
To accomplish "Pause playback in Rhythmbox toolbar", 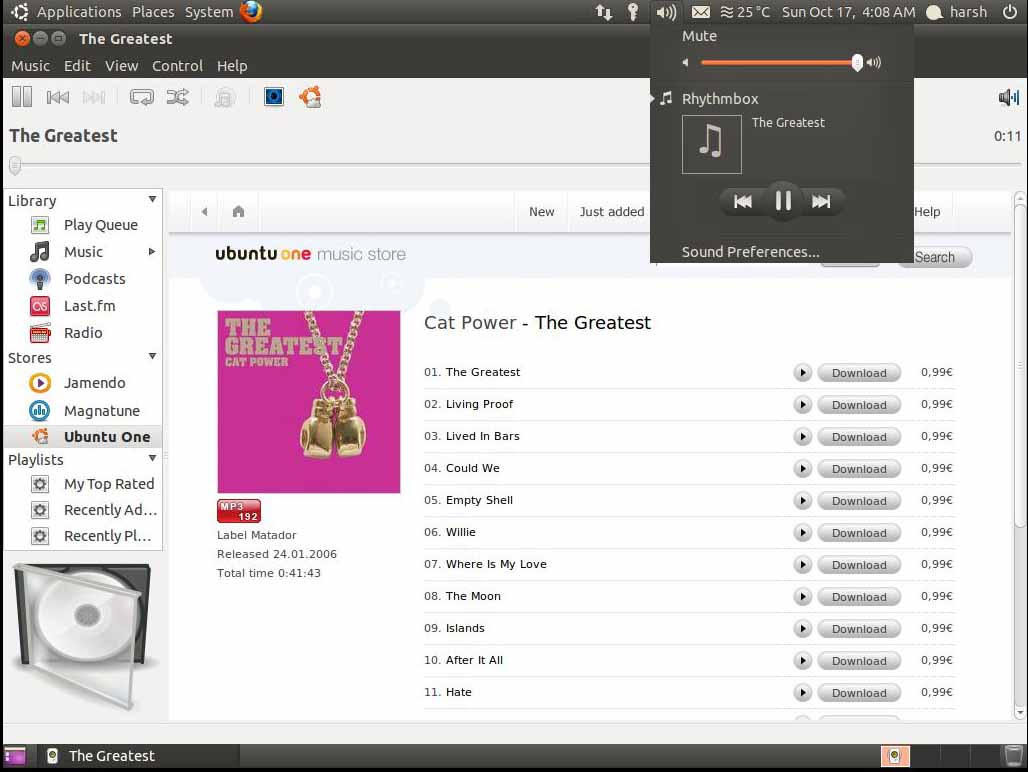I will click(22, 97).
